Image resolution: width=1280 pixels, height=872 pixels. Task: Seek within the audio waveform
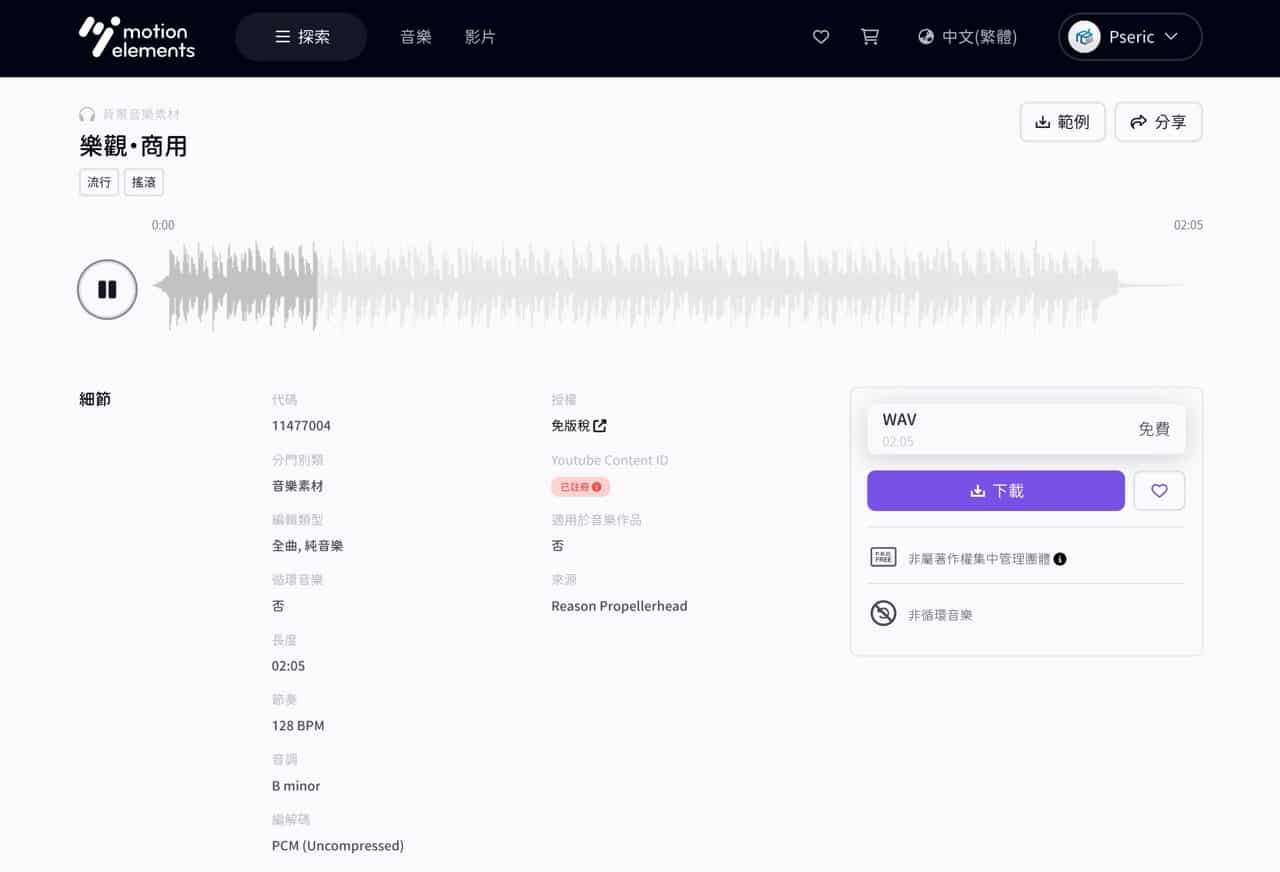pos(667,286)
